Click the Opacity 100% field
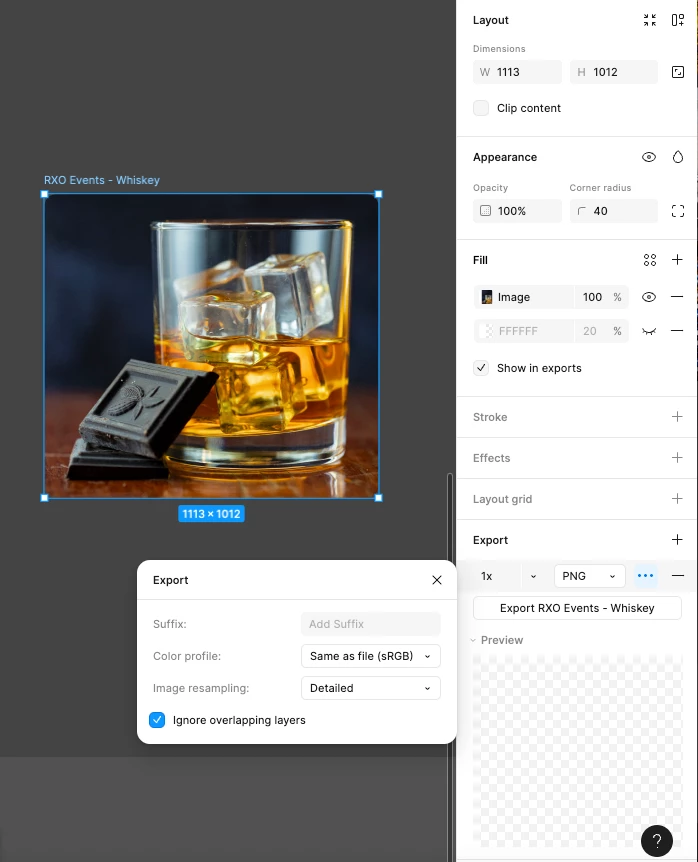Viewport: 698px width, 862px height. coord(517,211)
